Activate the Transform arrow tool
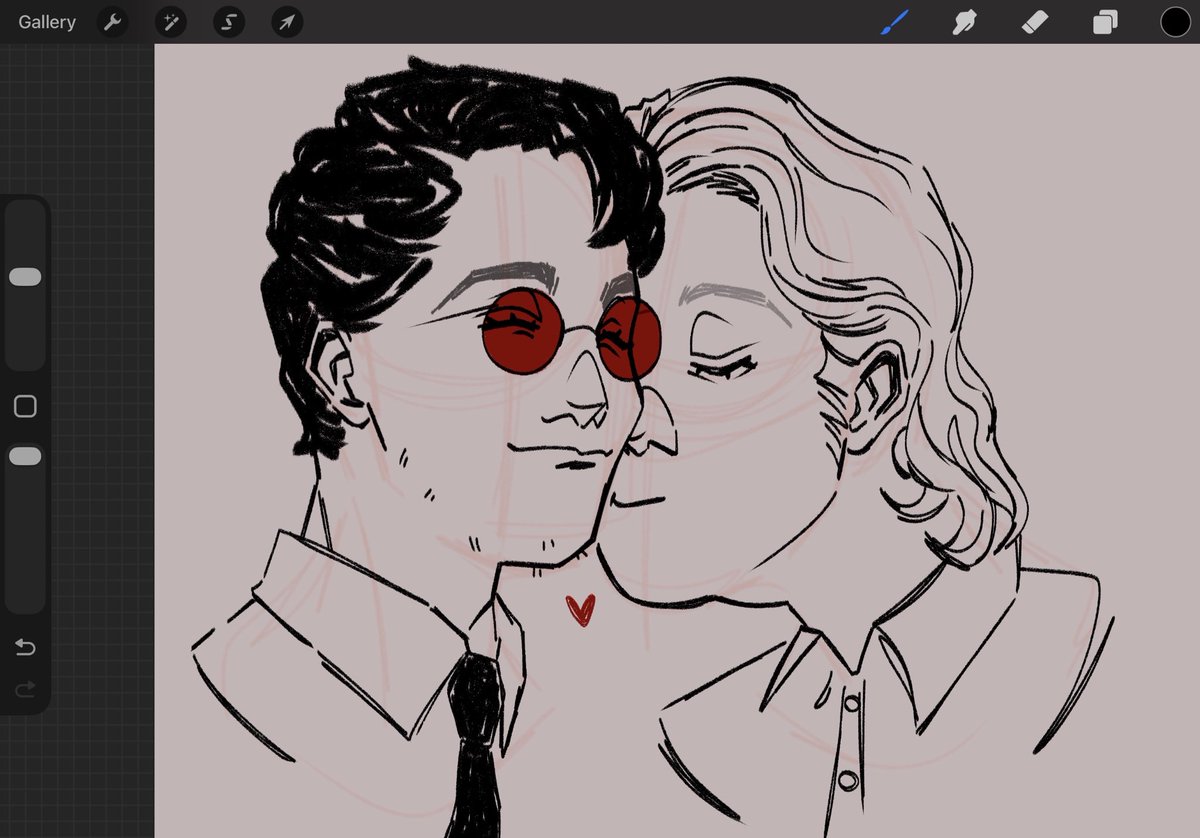 [x=287, y=22]
